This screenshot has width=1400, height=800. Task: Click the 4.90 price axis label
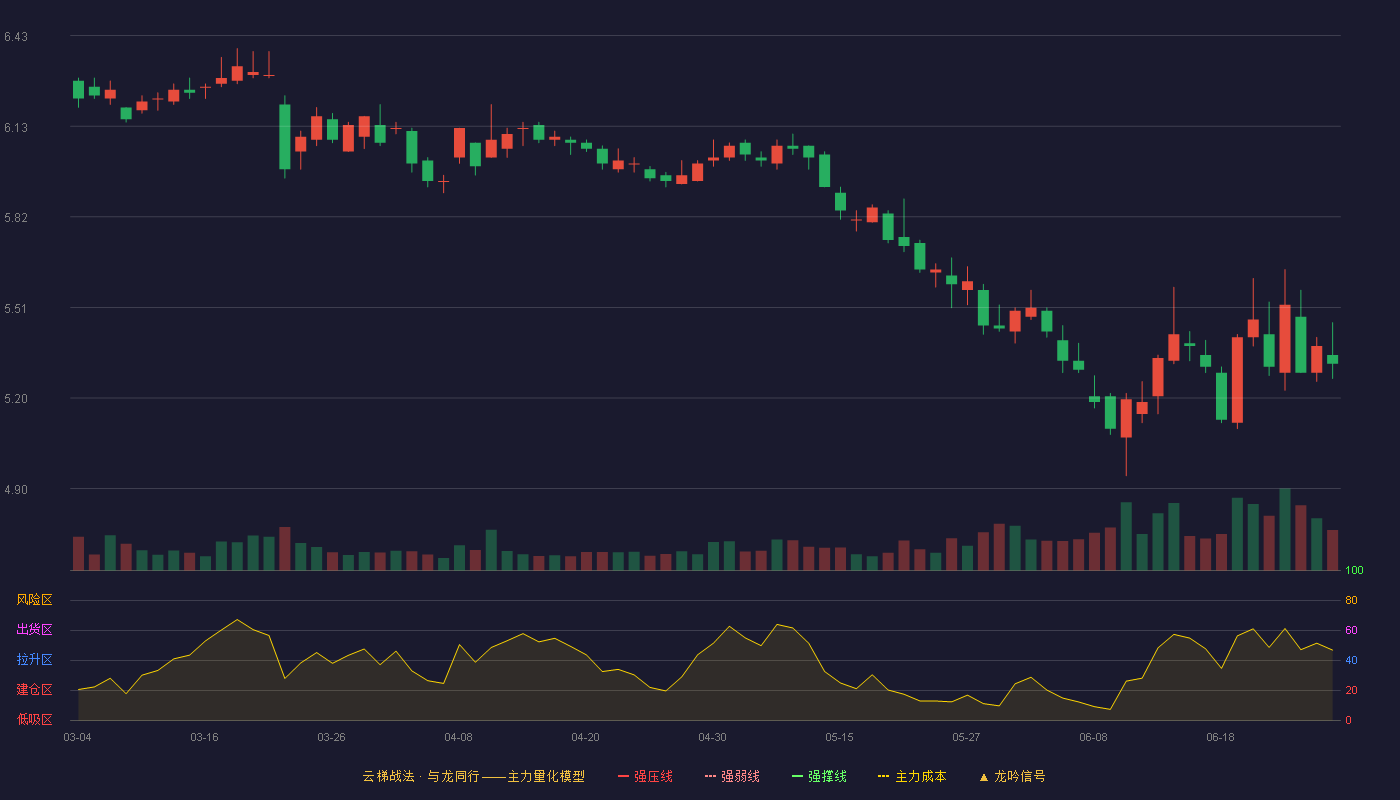tap(16, 490)
